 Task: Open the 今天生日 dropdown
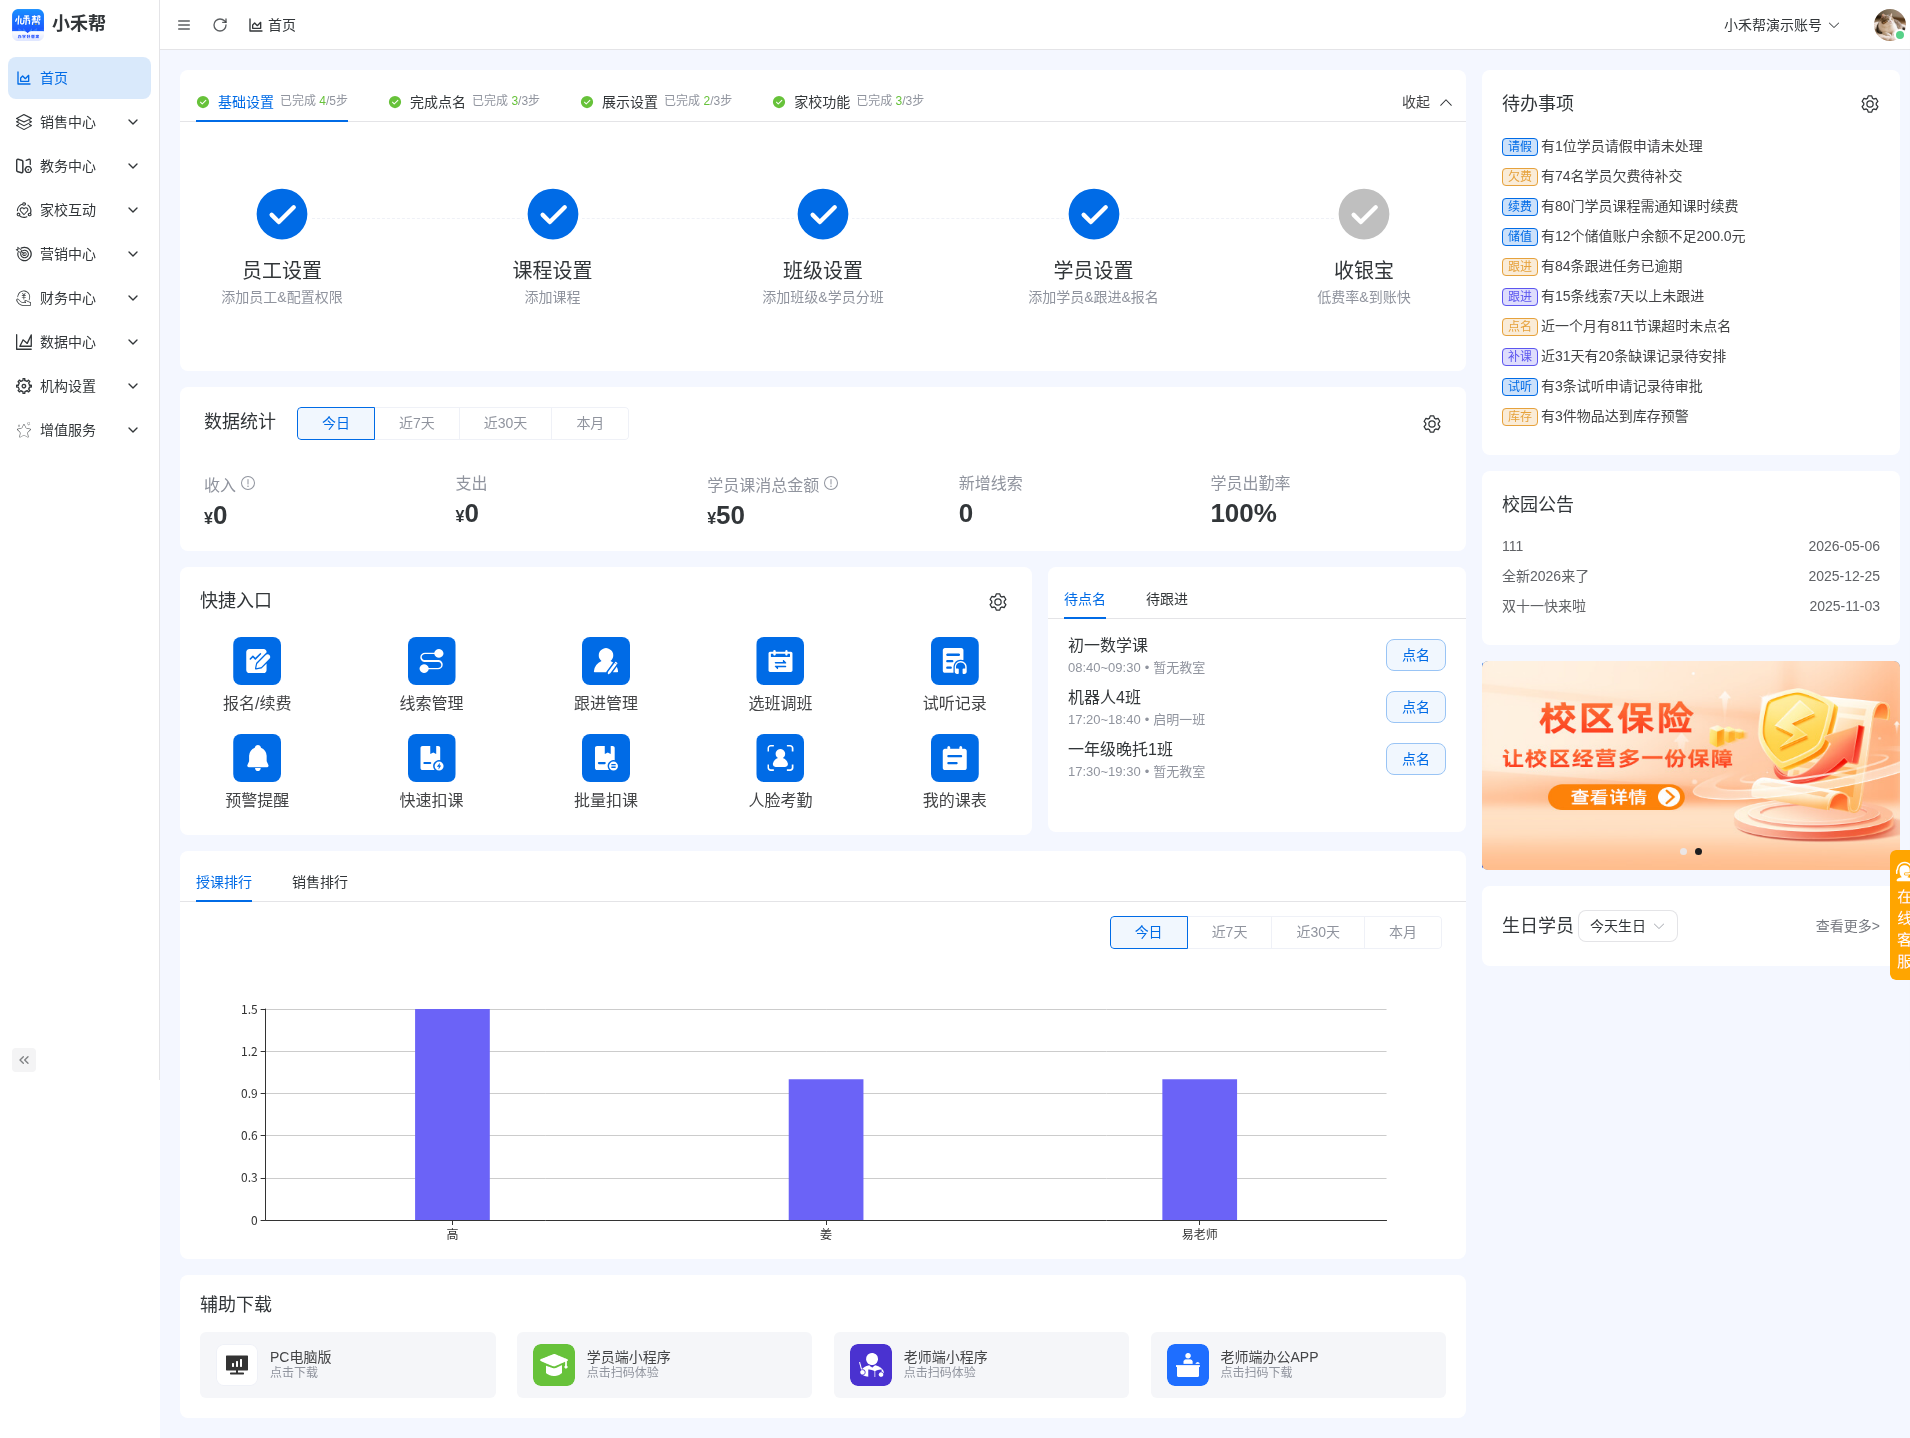[x=1628, y=926]
